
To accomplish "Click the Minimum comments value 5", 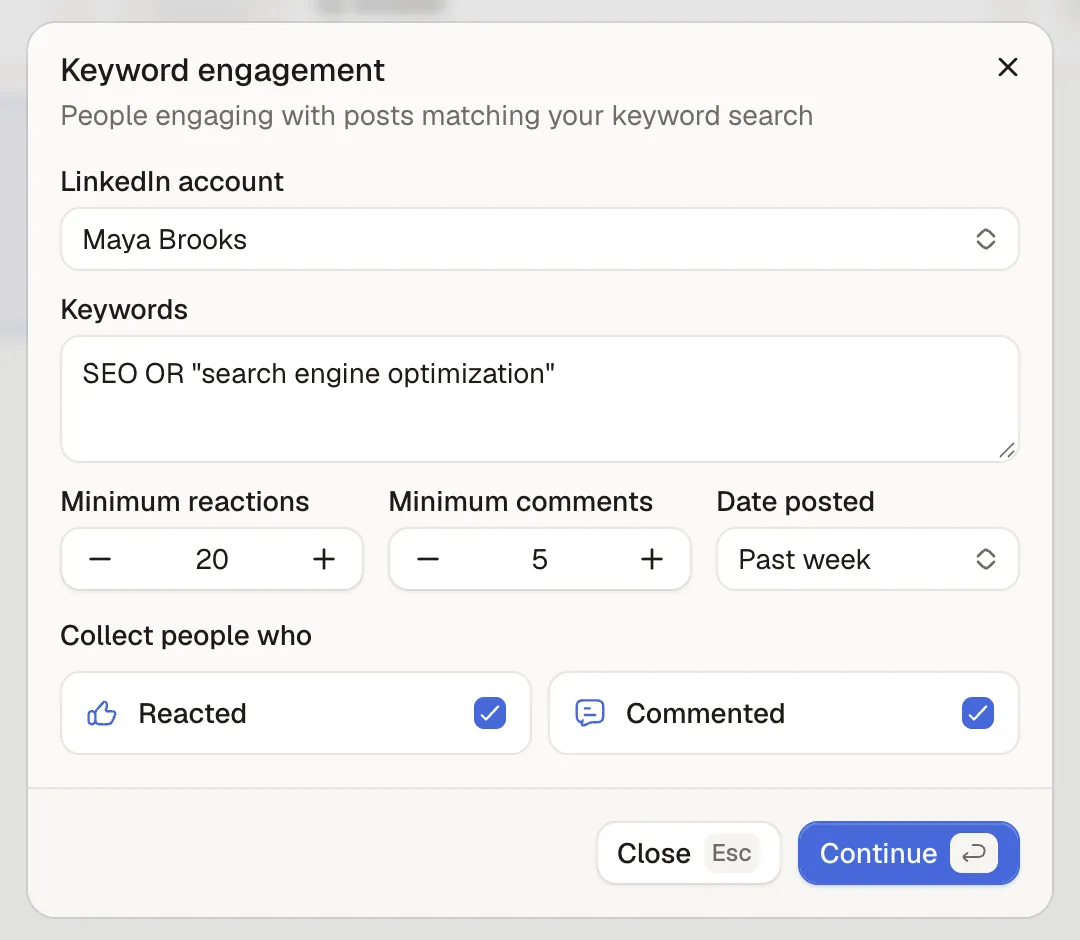I will [x=539, y=559].
